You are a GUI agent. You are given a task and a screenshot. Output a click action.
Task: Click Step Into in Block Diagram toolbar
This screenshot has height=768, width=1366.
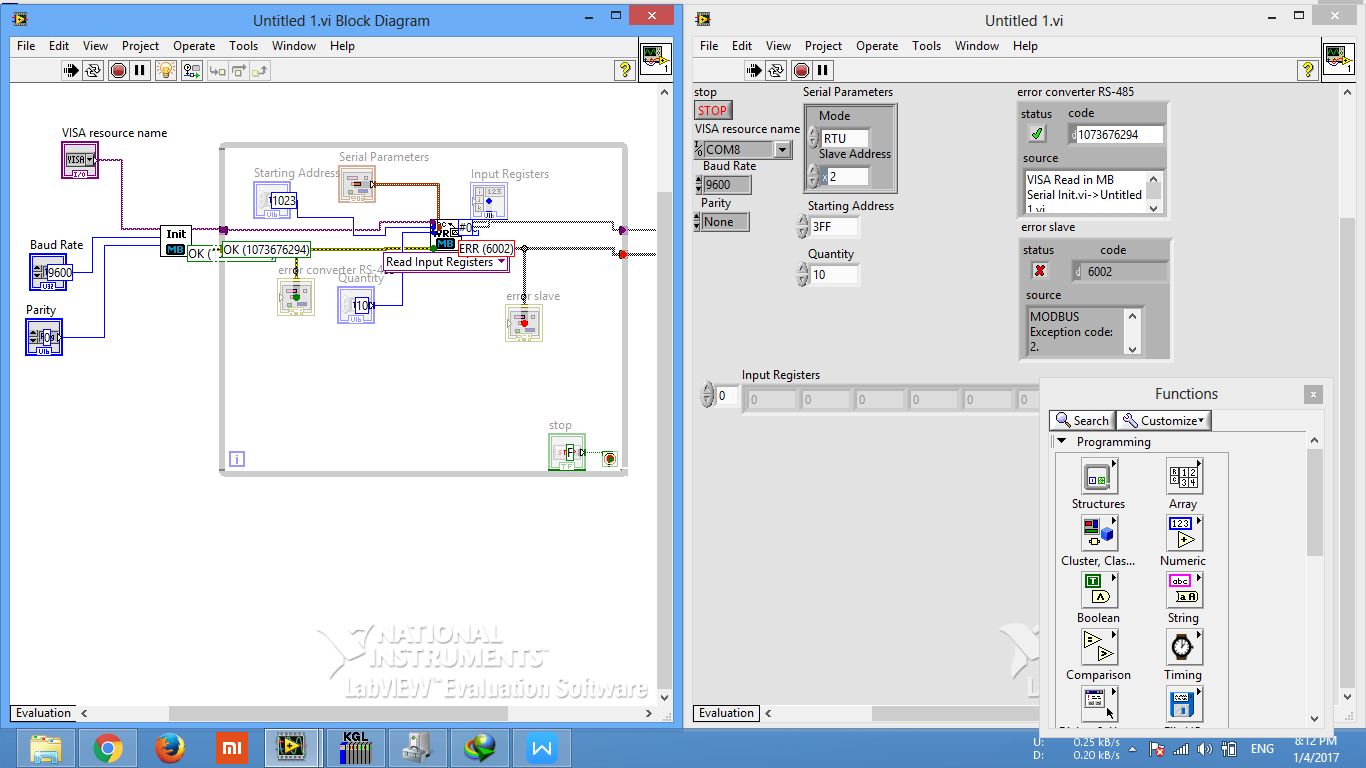217,70
